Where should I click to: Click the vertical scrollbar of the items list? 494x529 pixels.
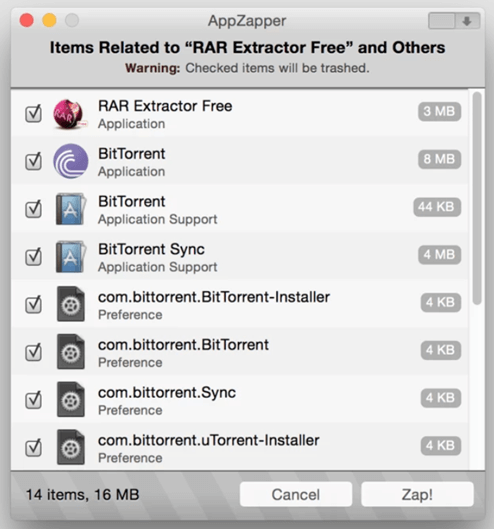477,198
